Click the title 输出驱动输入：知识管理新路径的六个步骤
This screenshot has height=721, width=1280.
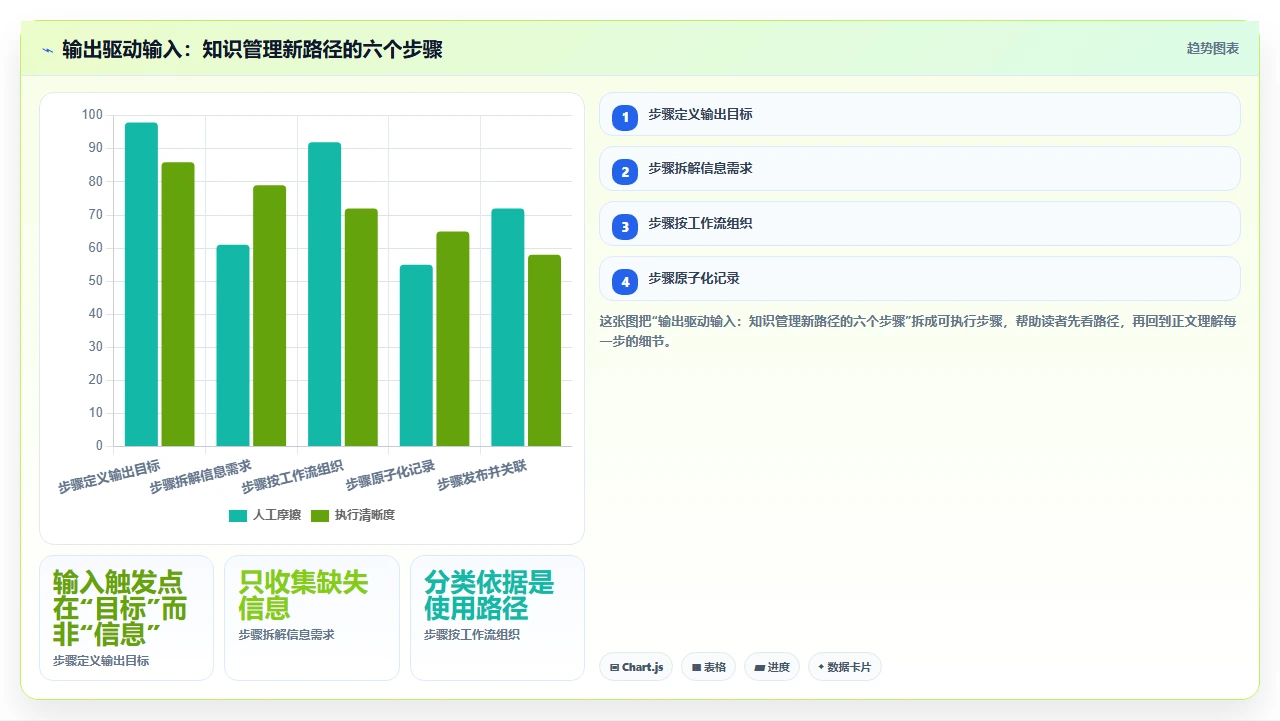tap(252, 49)
